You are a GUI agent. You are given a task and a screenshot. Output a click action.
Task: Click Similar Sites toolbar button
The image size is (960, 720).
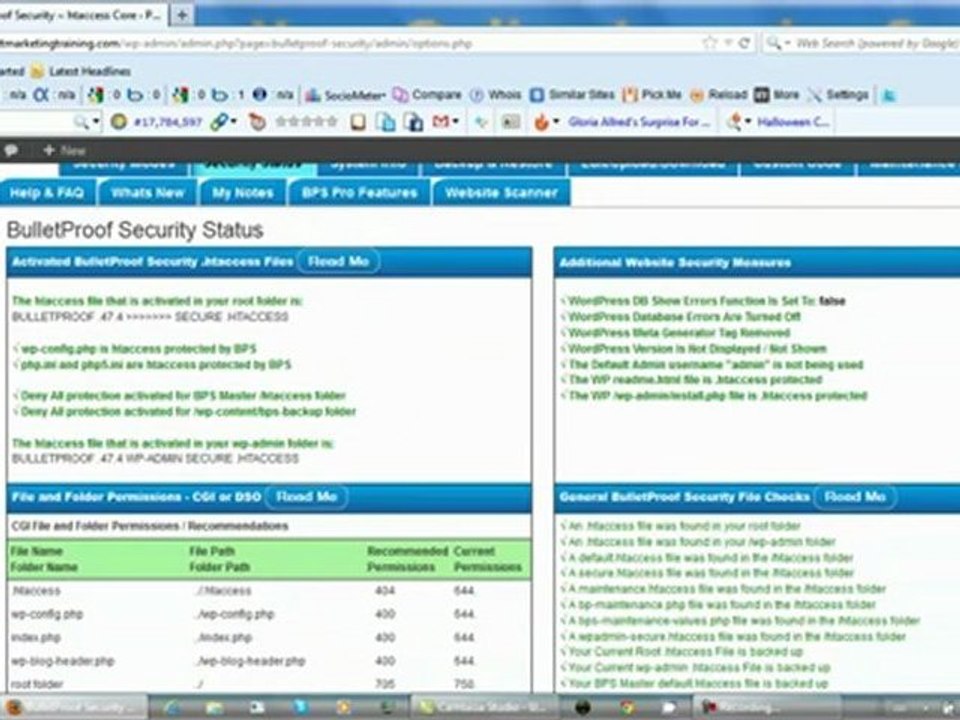pos(572,95)
